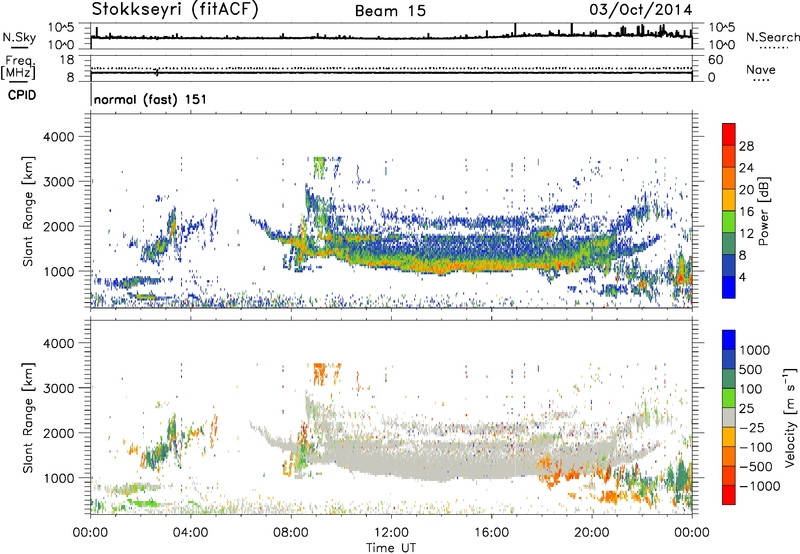The width and height of the screenshot is (800, 554).
Task: Select the 'Beam 15' heading
Action: pos(390,11)
